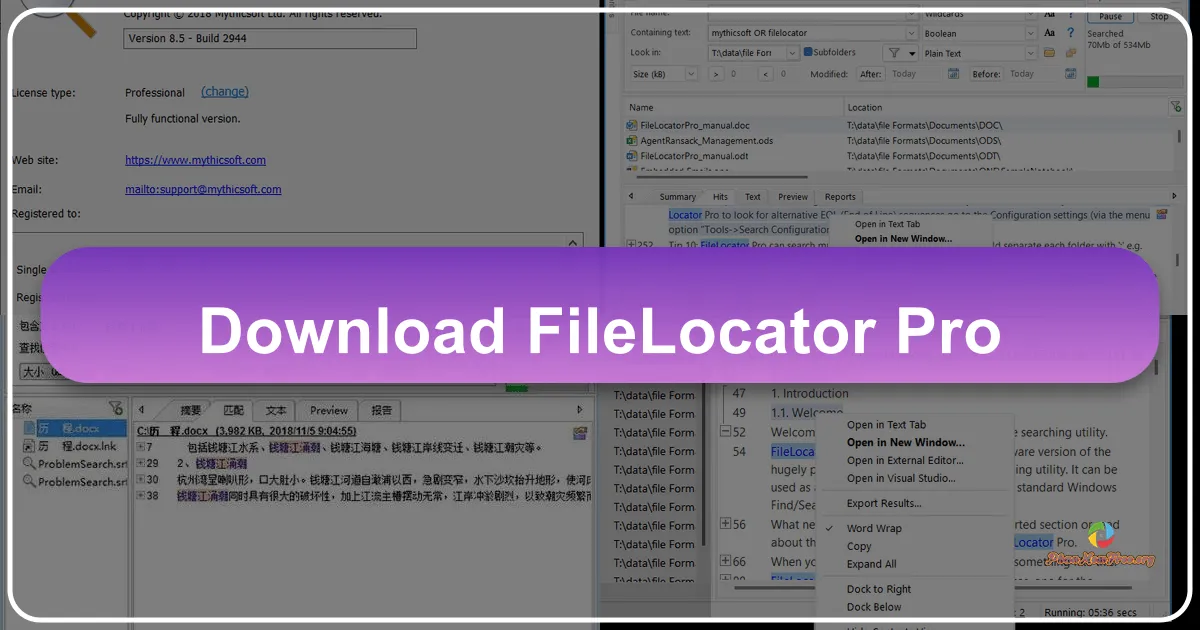Click the folder browse icon next to Plain Text
This screenshot has width=1200, height=630.
coord(1049,52)
